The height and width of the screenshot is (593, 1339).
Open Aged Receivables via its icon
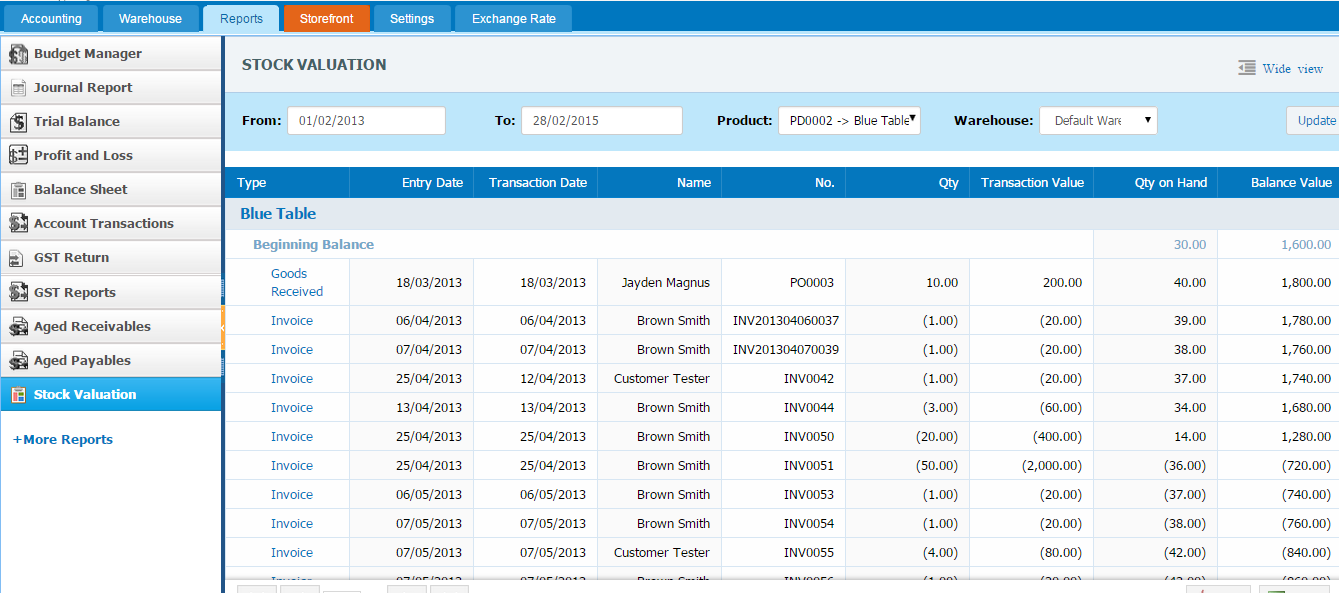point(18,327)
